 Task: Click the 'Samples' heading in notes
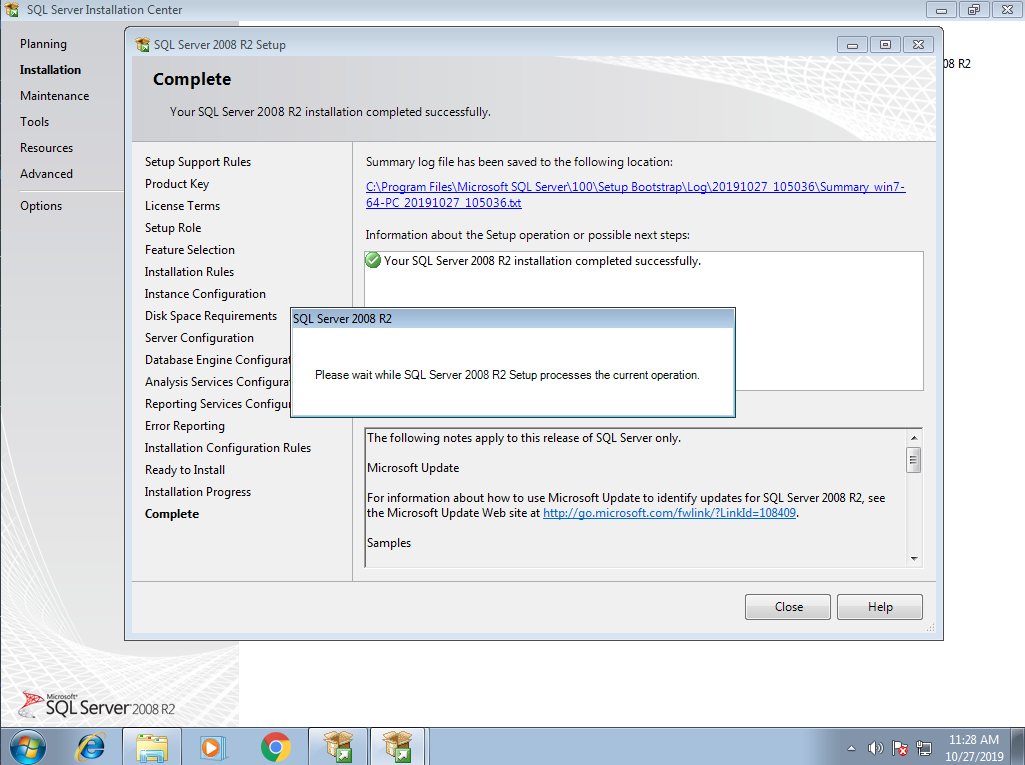tap(389, 543)
